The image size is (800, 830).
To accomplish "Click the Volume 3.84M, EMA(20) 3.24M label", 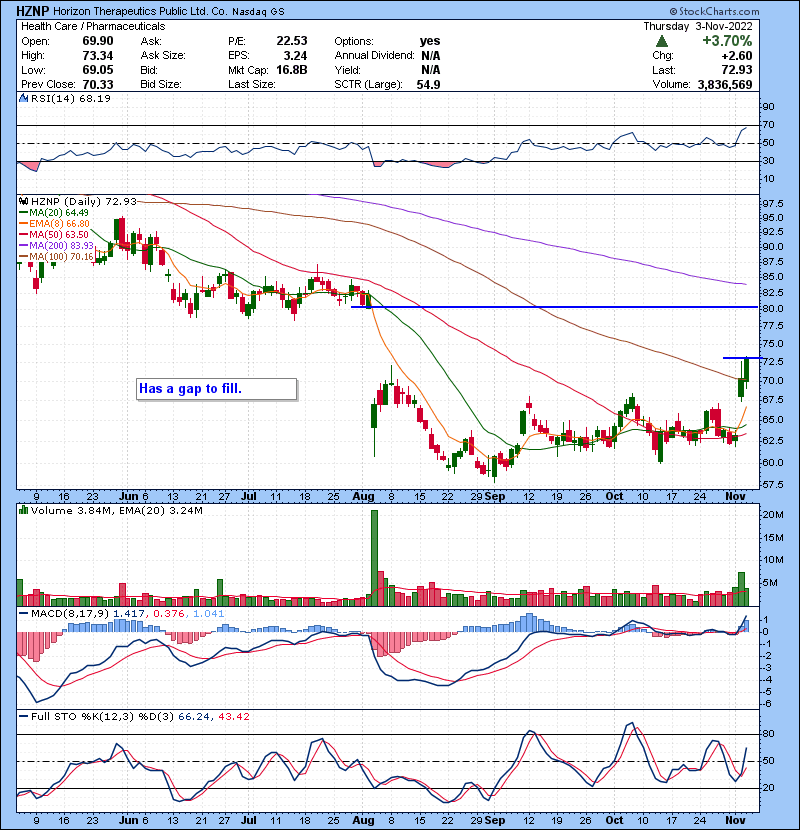I will click(x=116, y=511).
